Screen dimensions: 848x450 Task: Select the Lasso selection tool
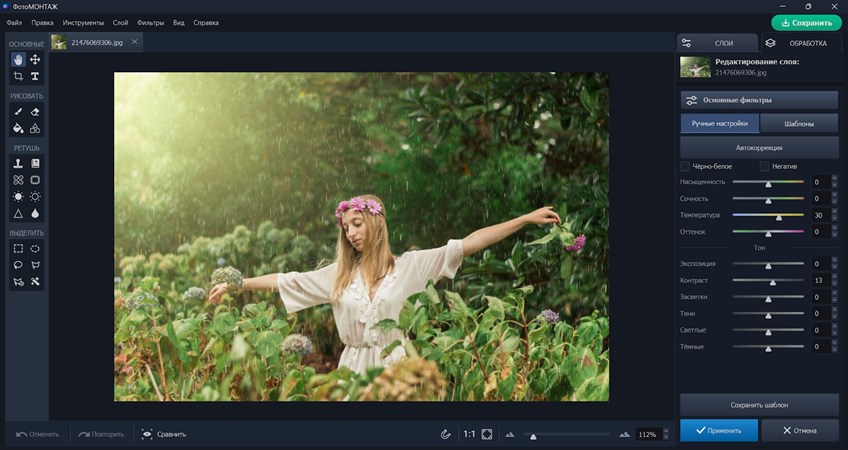pyautogui.click(x=18, y=265)
